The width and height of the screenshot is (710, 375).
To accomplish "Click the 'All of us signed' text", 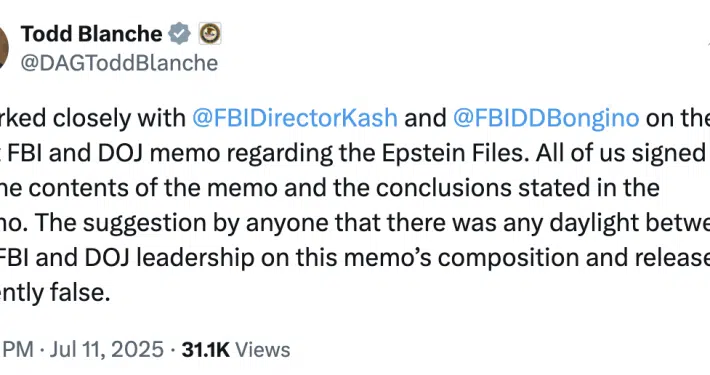I will click(622, 153).
